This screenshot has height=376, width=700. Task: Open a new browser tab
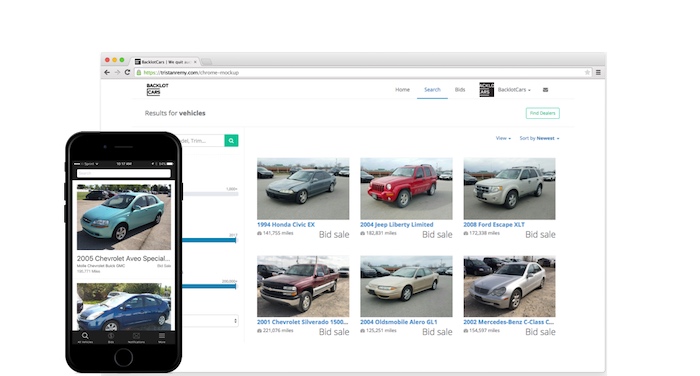coord(206,62)
